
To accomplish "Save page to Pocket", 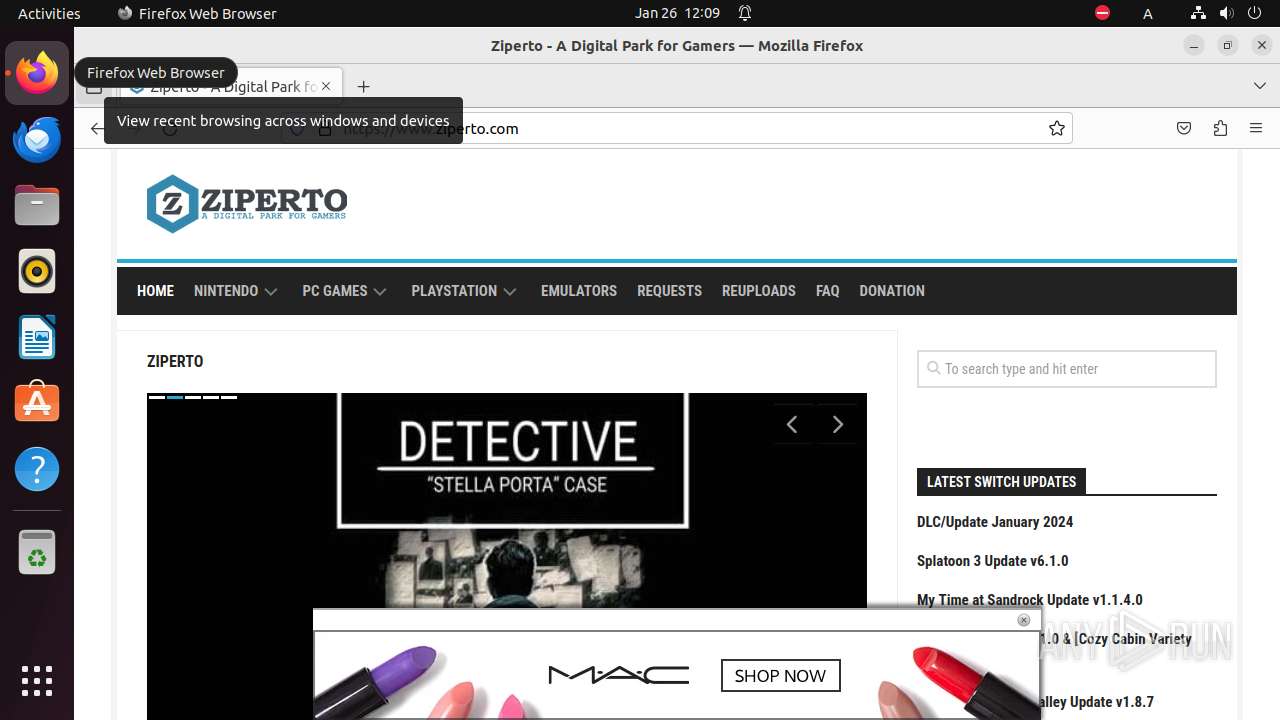I will 1184,128.
